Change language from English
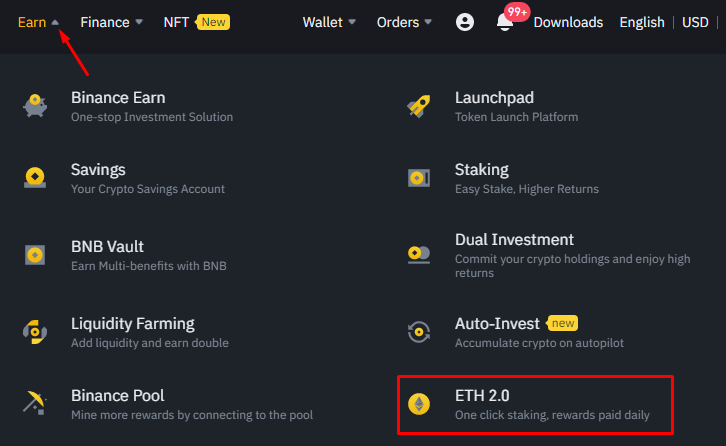 coord(641,22)
